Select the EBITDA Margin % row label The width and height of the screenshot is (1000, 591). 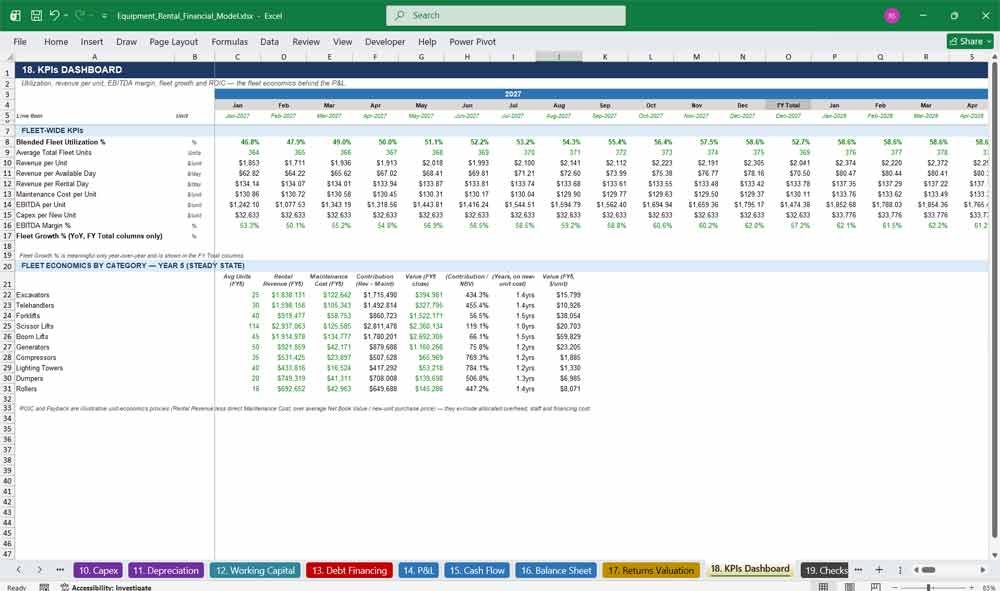(43, 226)
